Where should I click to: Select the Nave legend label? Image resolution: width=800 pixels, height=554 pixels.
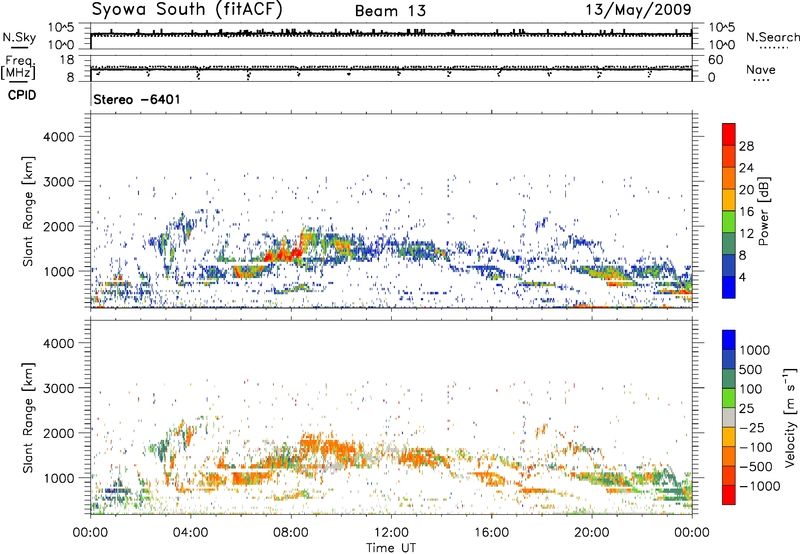(761, 70)
